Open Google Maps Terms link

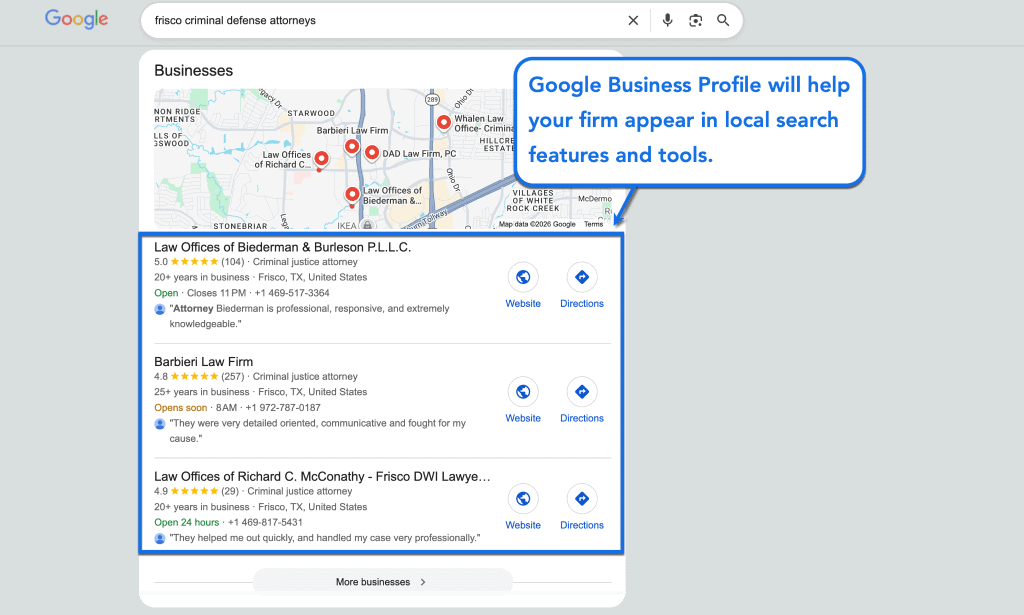[x=594, y=224]
